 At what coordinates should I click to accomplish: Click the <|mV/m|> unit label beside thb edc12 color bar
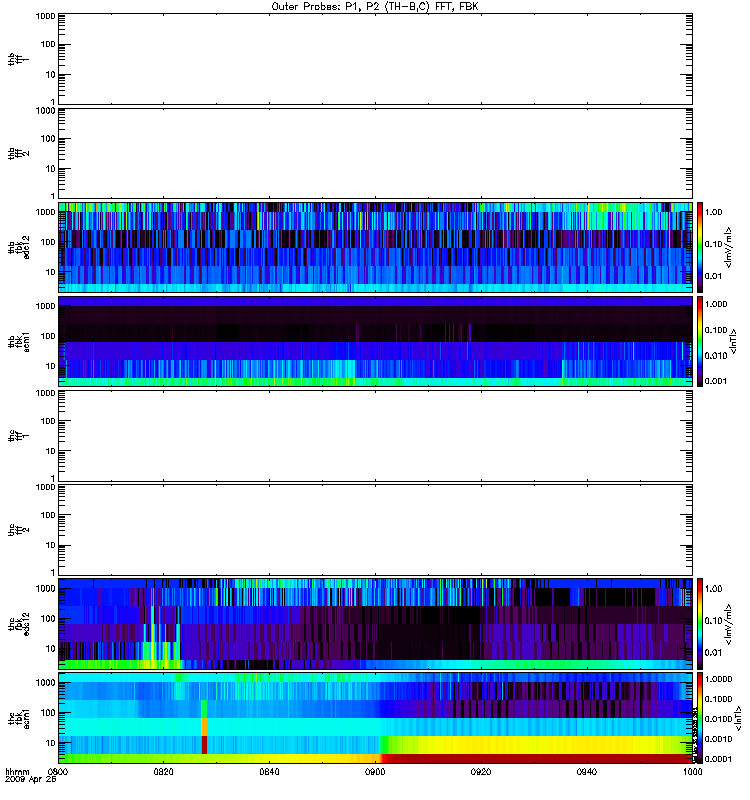pos(729,247)
